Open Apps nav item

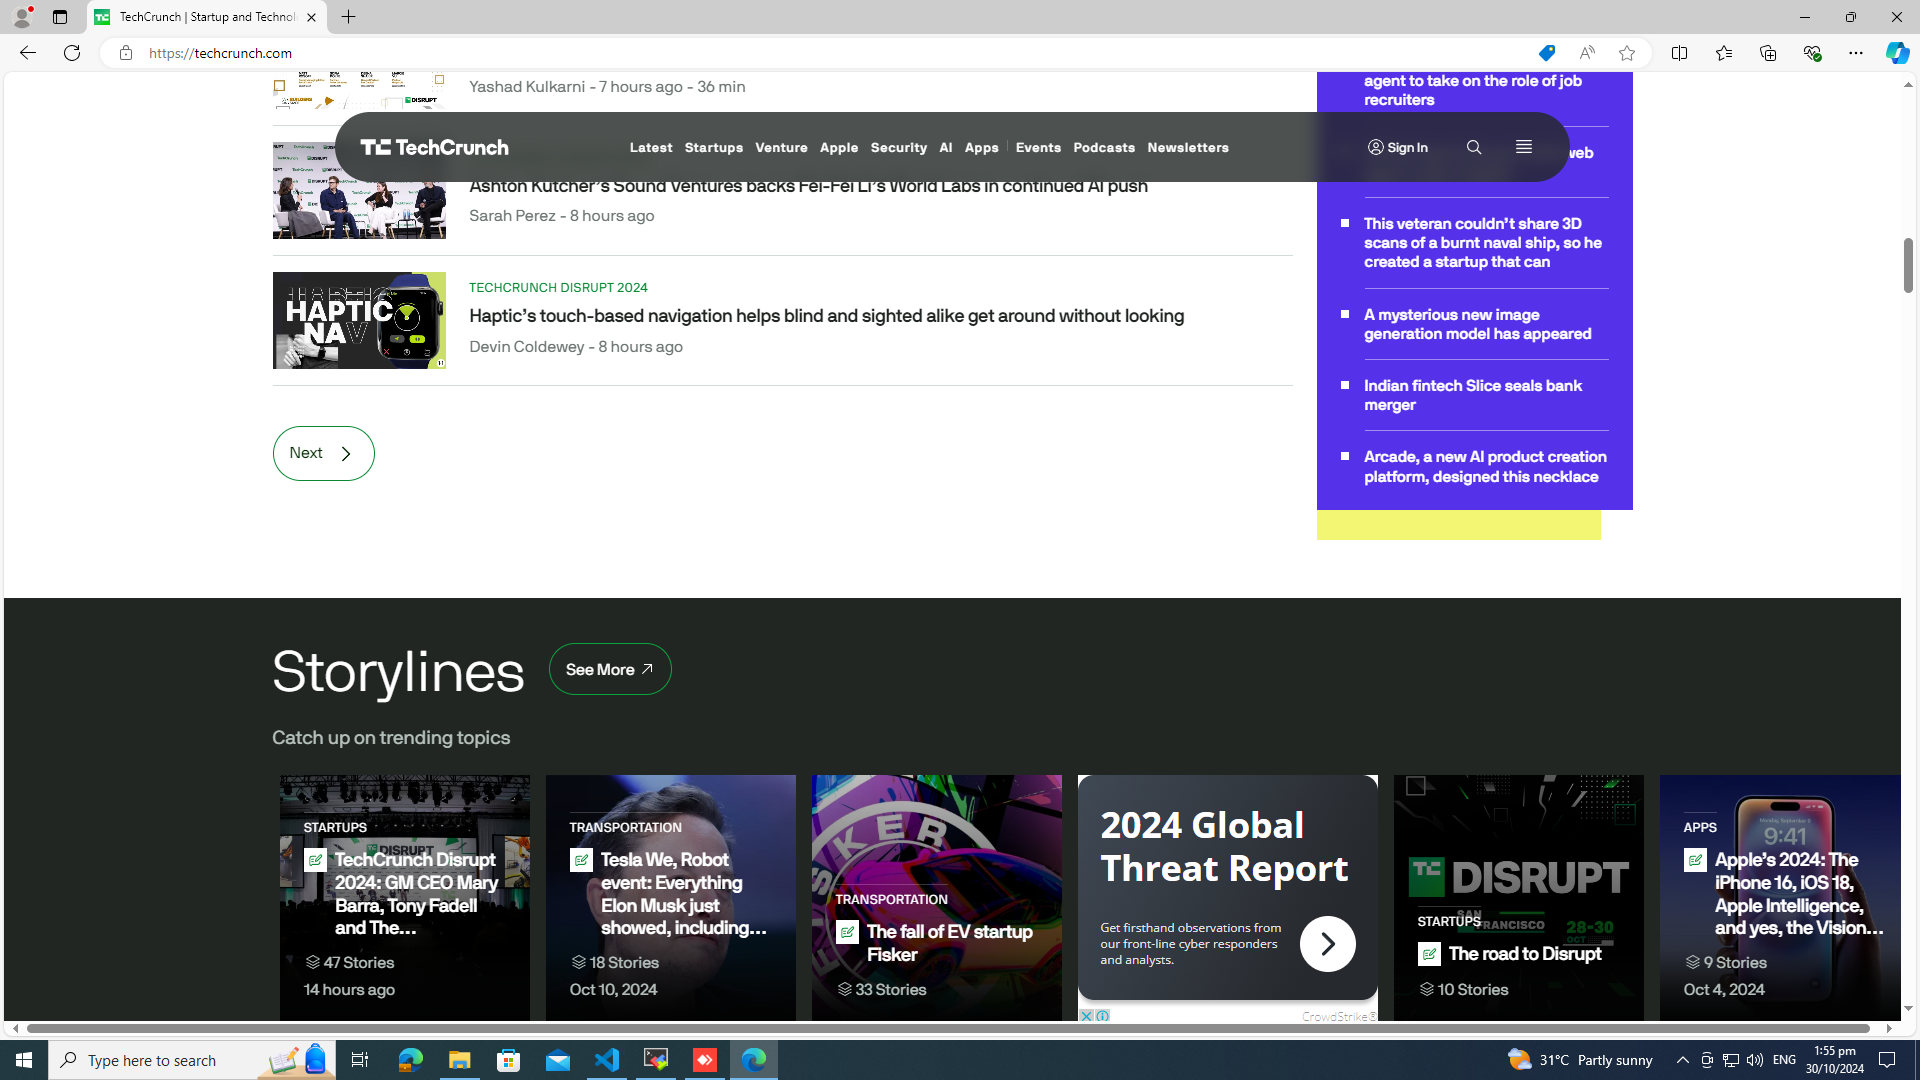point(981,147)
